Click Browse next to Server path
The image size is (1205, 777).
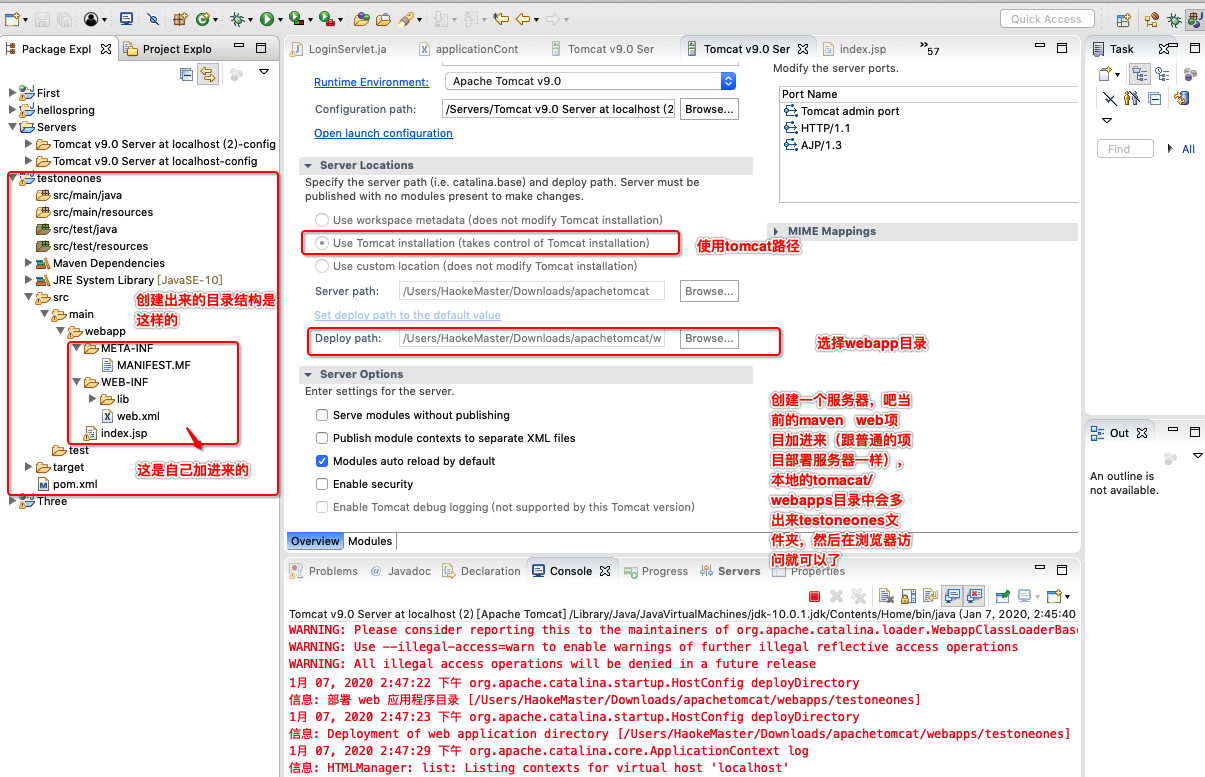point(709,291)
